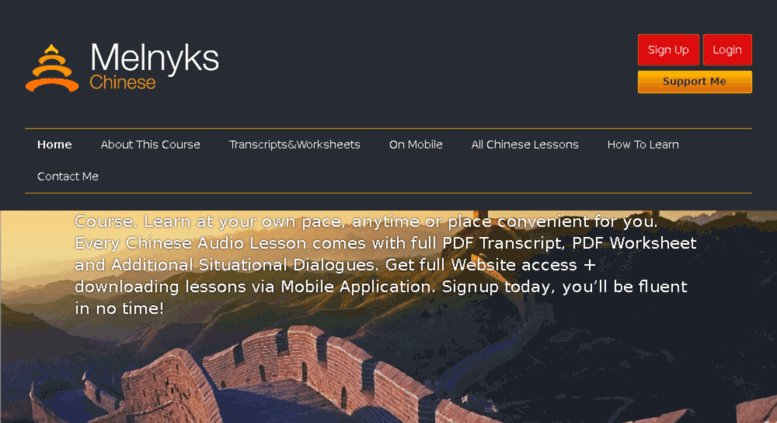This screenshot has width=777, height=423.
Task: Click the orange temple logo icon
Action: click(52, 68)
